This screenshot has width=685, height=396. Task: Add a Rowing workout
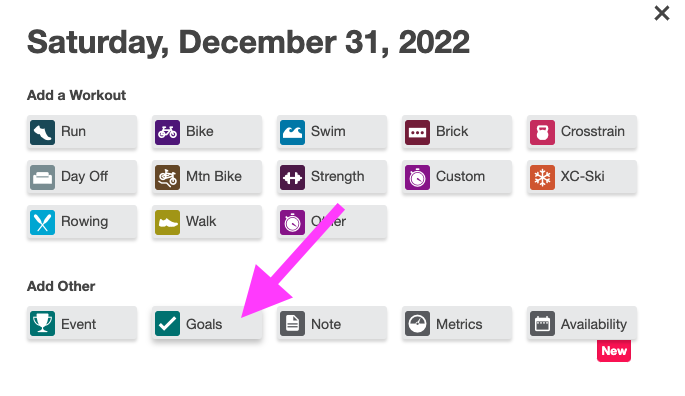click(82, 222)
